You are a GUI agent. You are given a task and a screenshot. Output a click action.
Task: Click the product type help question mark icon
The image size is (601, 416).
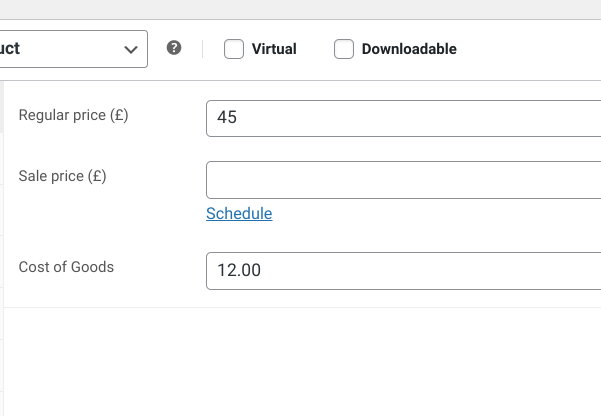tap(174, 48)
